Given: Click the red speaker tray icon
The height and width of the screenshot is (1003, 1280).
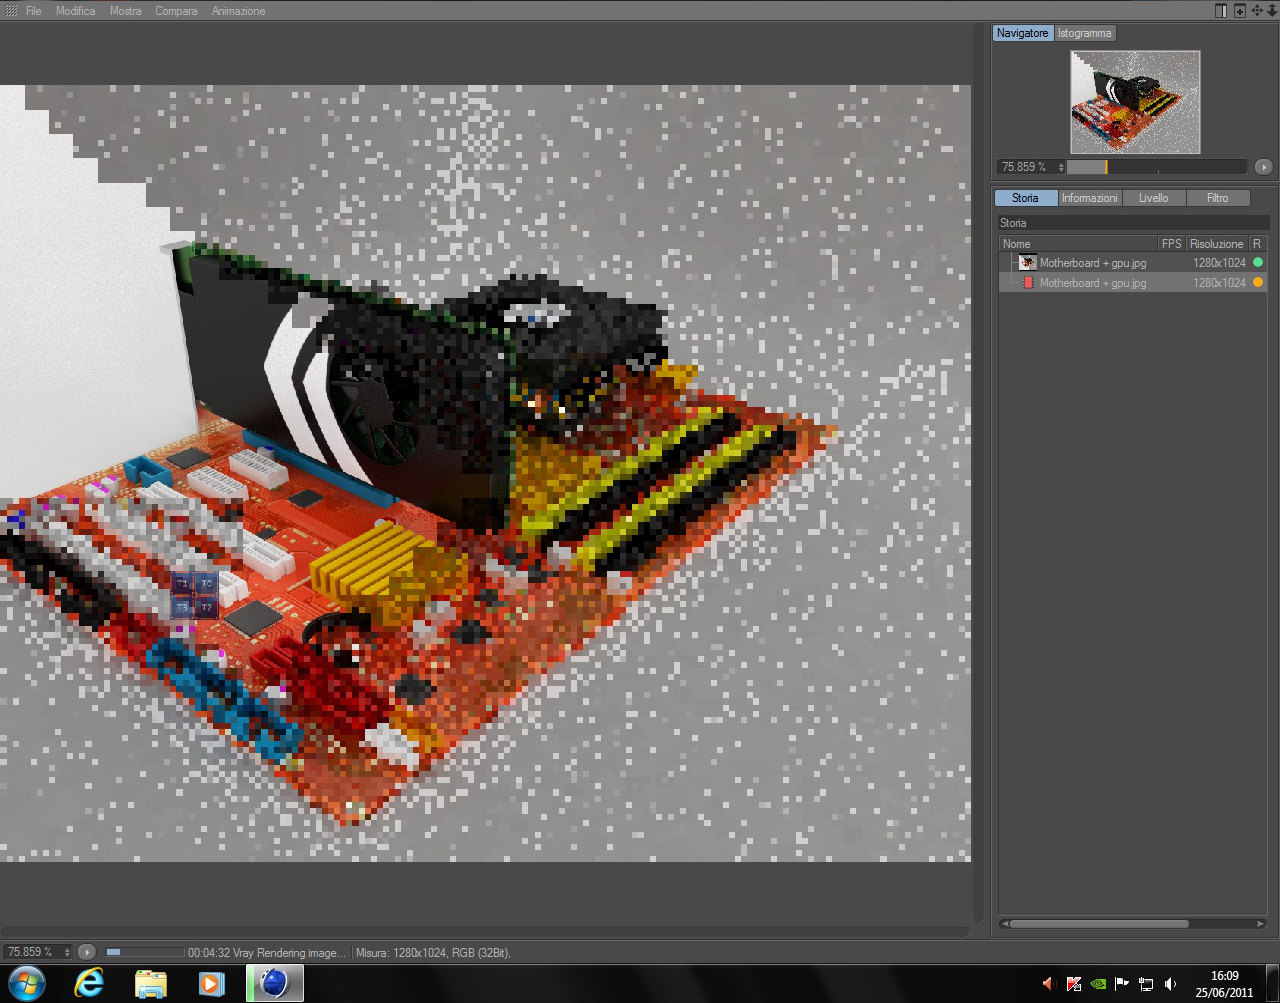Looking at the screenshot, I should (1049, 984).
